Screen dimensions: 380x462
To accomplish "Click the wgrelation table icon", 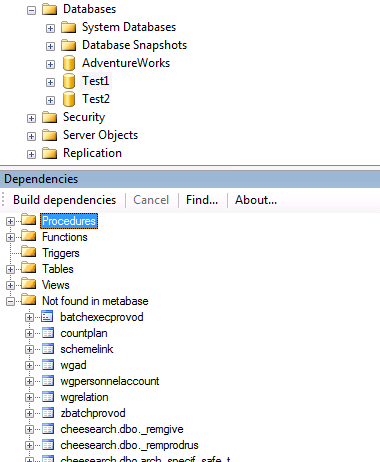I will [x=48, y=397].
